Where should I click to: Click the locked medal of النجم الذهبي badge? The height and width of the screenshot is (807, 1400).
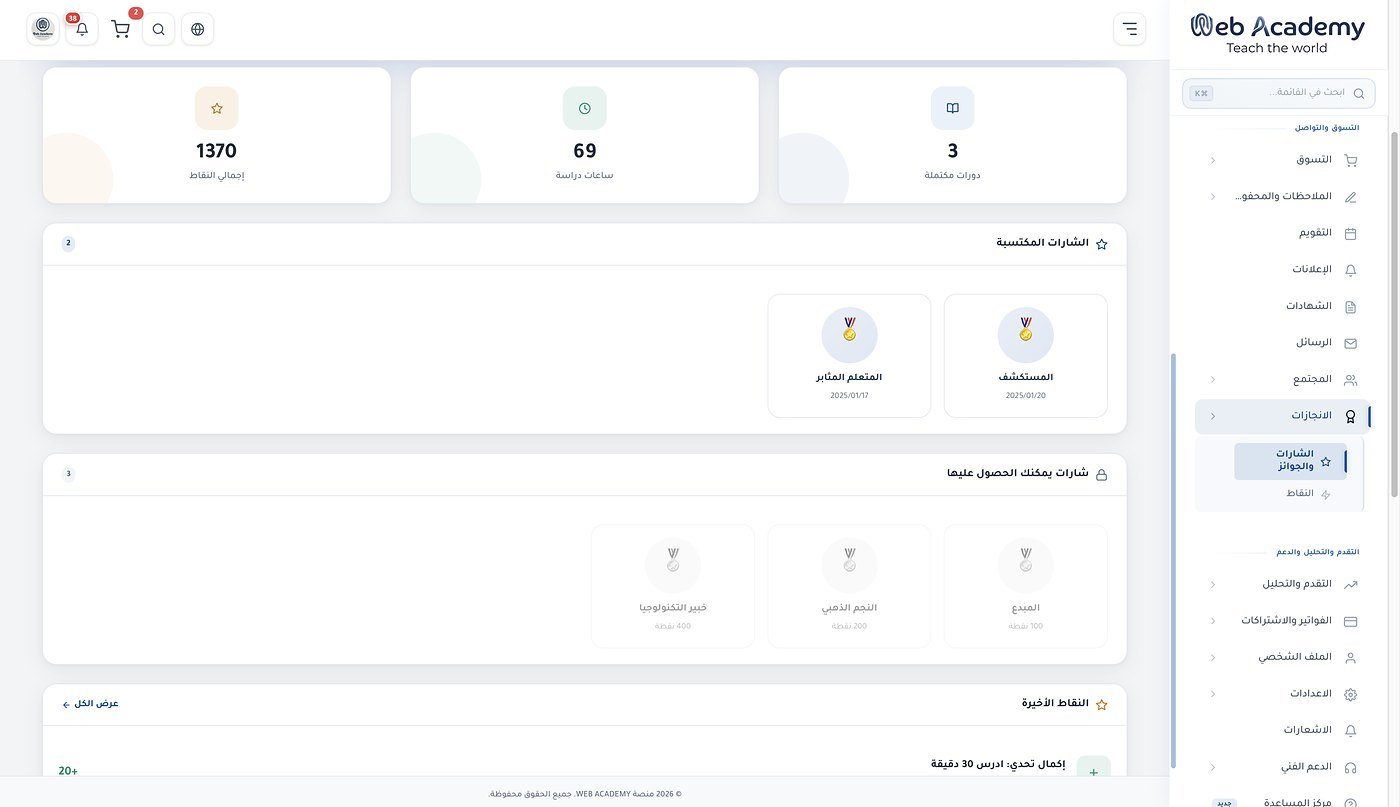click(x=850, y=565)
